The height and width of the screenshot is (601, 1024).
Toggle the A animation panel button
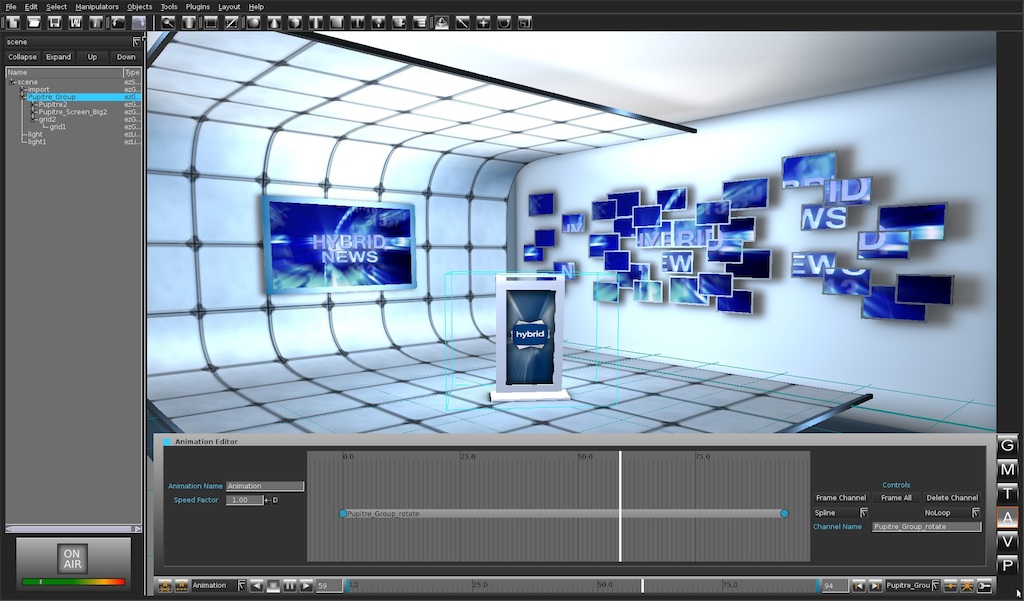[x=1008, y=517]
